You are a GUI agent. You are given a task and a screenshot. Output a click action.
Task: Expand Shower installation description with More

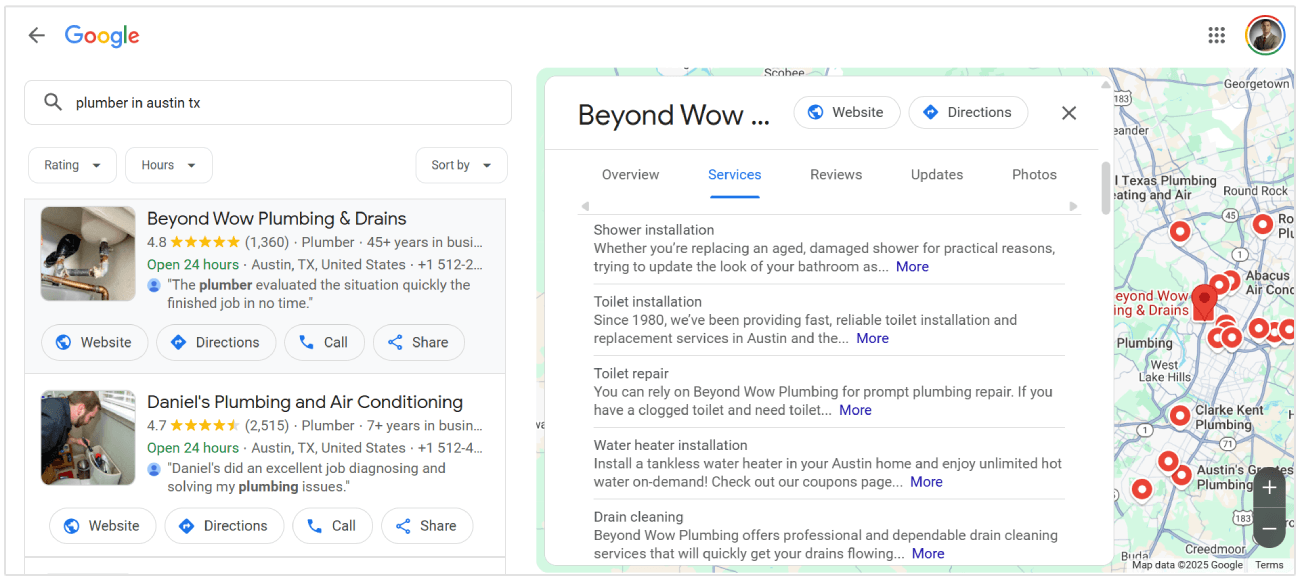(912, 267)
